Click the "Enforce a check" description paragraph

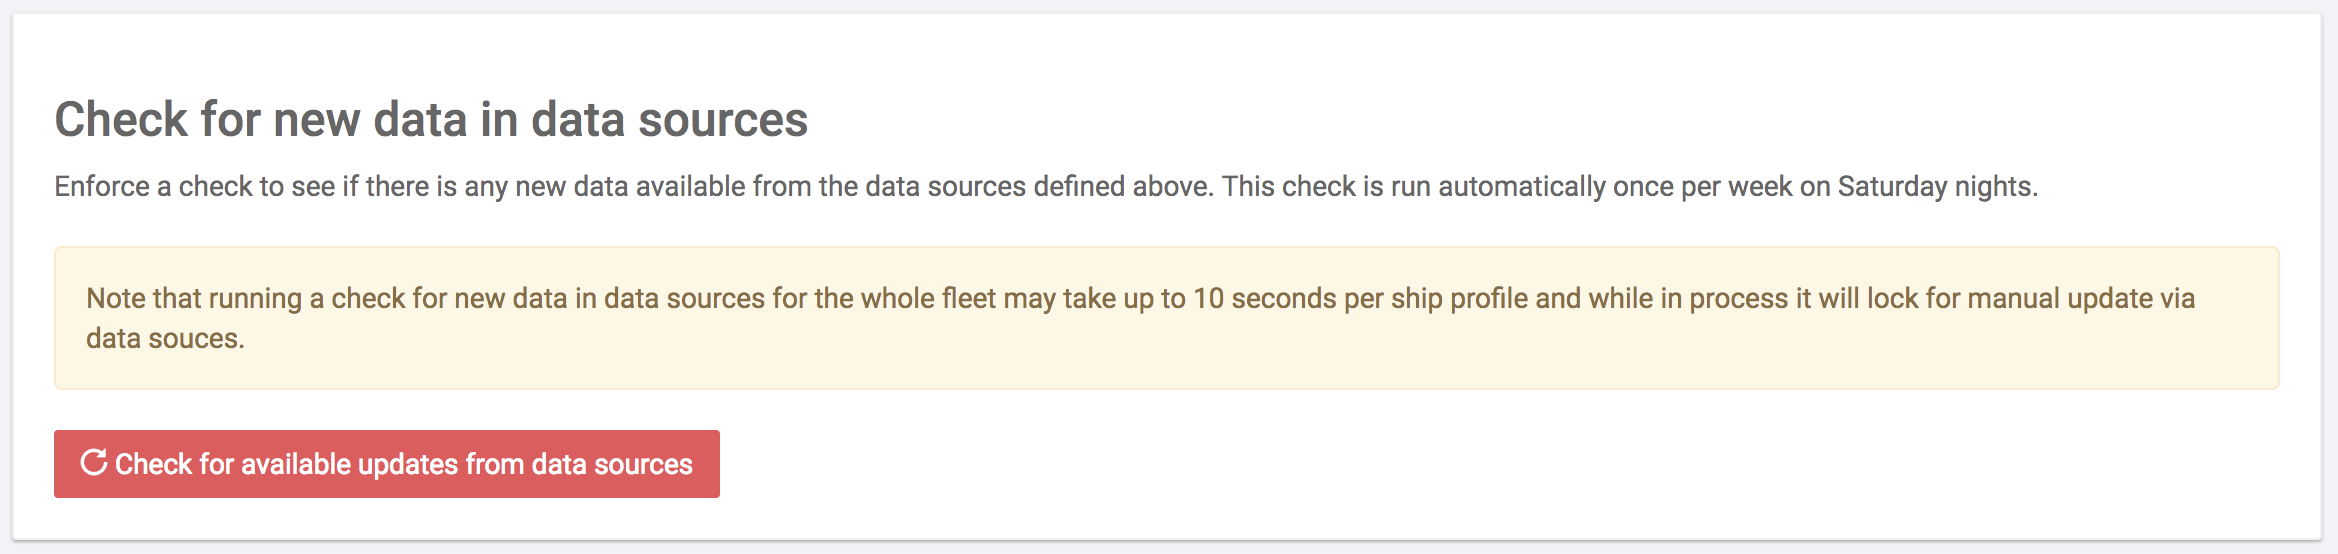click(x=1045, y=187)
